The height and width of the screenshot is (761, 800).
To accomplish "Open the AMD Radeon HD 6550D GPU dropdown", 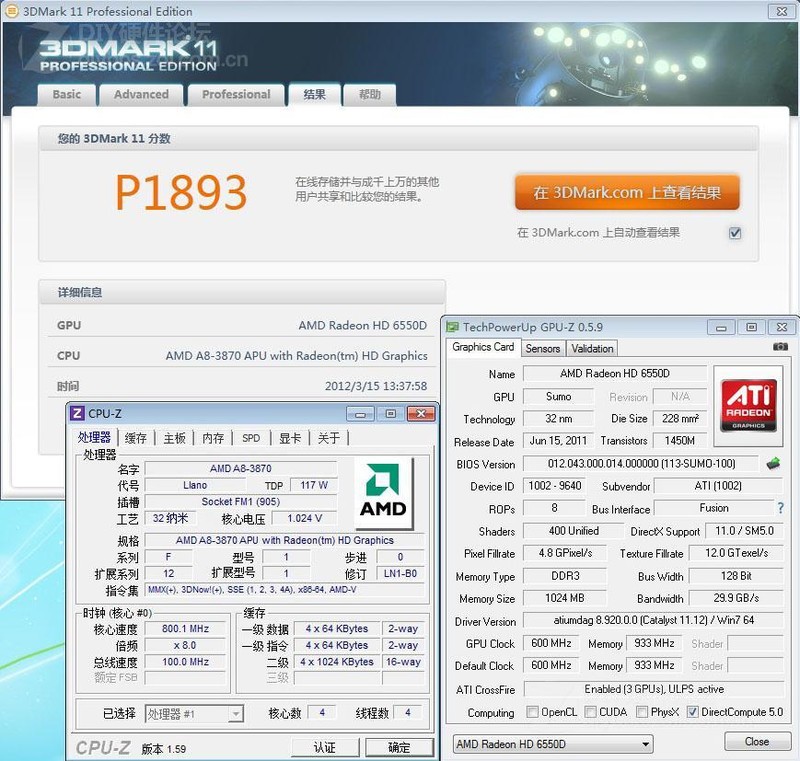I will pos(553,744).
